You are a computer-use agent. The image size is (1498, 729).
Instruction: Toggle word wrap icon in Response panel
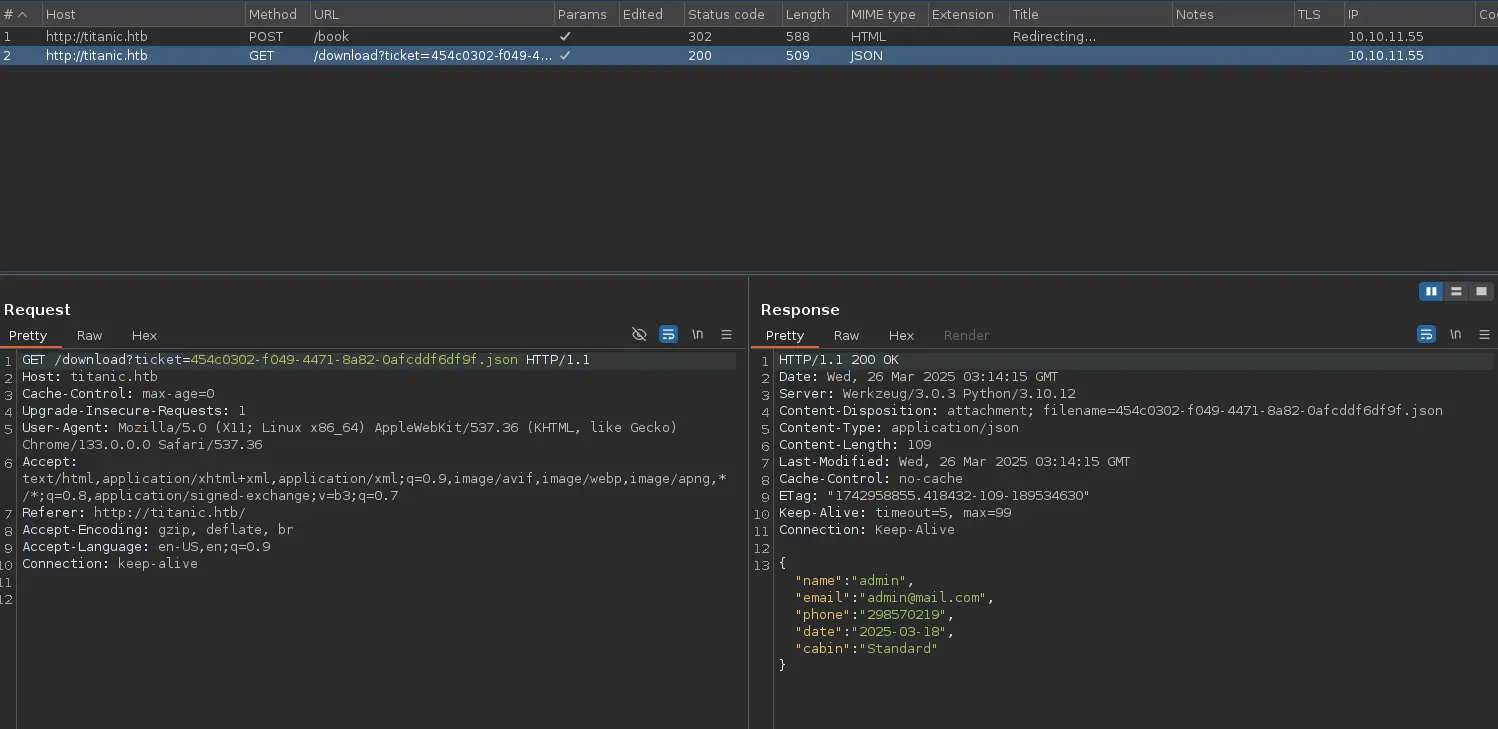(x=1427, y=335)
